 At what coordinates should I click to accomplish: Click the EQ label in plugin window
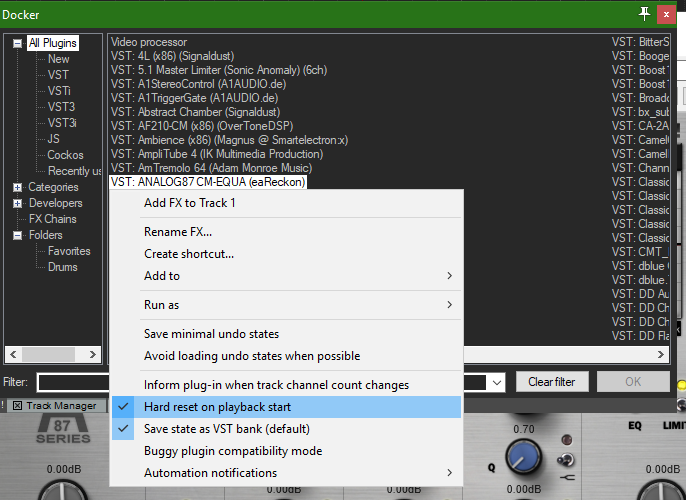click(635, 426)
